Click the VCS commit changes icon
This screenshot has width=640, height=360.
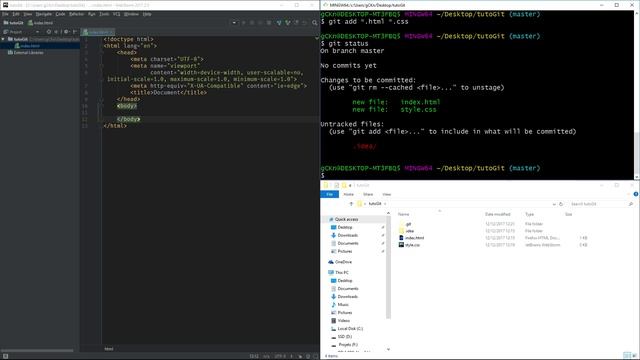click(288, 23)
